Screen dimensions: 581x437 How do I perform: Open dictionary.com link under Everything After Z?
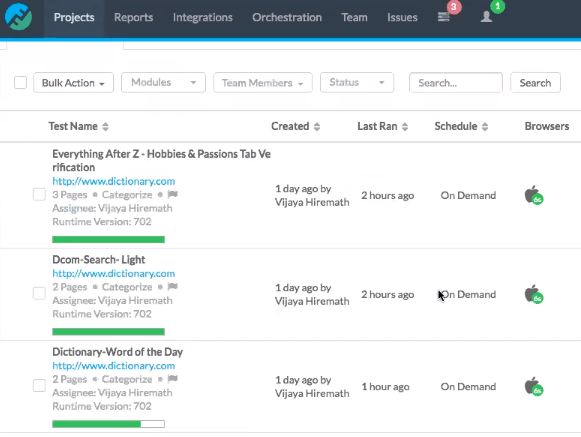point(113,181)
